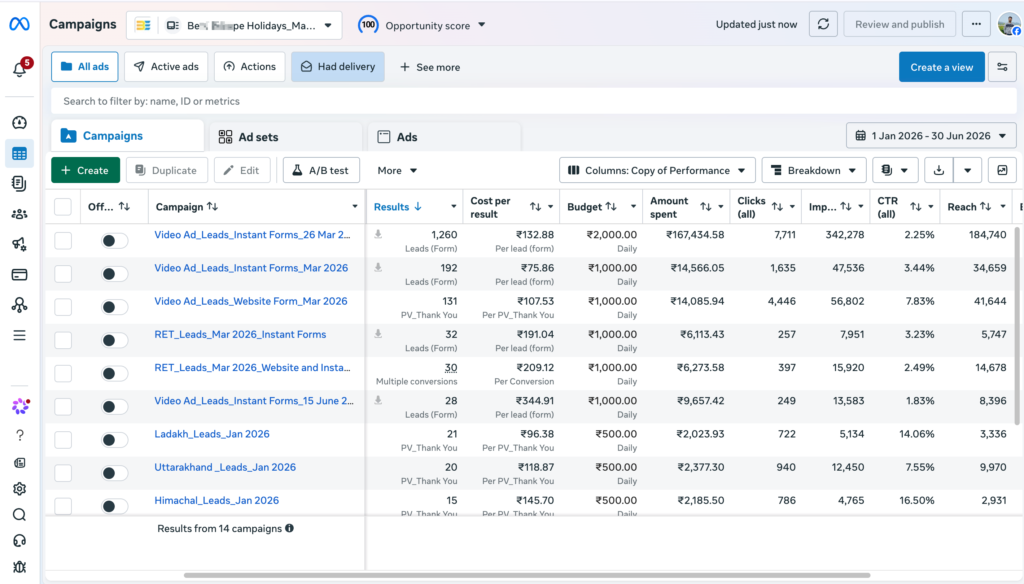This screenshot has width=1024, height=584.
Task: Open the reports icon dropdown next to Breakdown
Action: tap(895, 170)
